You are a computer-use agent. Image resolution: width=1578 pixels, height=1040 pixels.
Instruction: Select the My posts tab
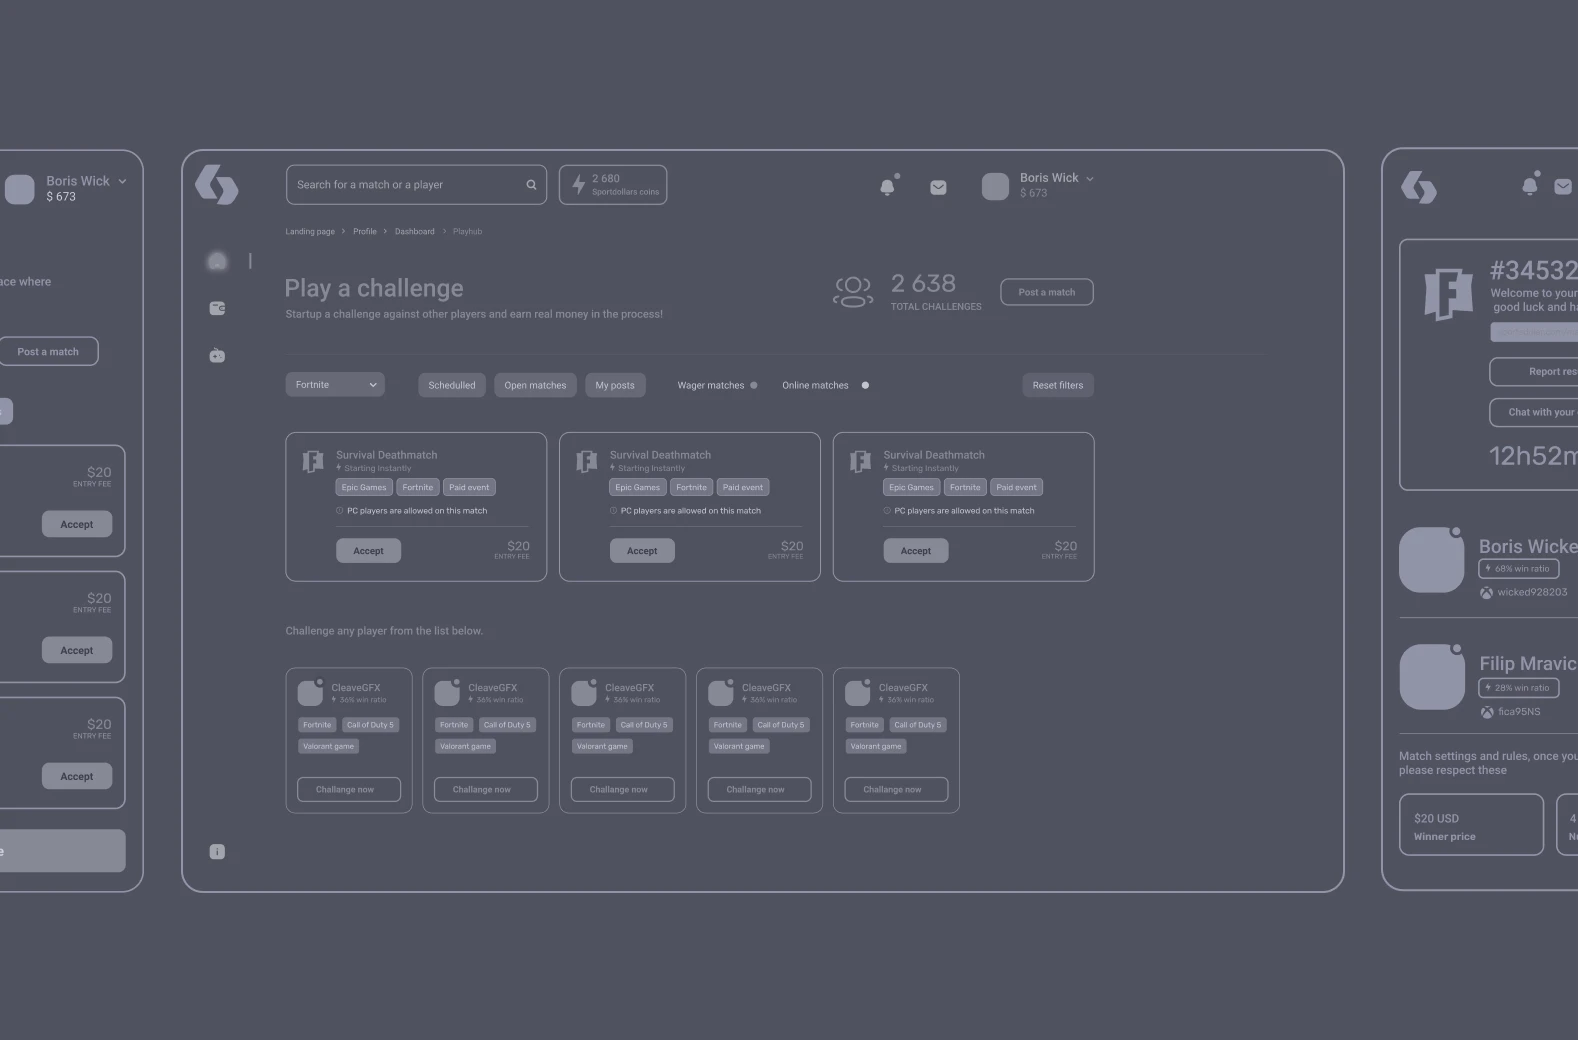point(615,385)
